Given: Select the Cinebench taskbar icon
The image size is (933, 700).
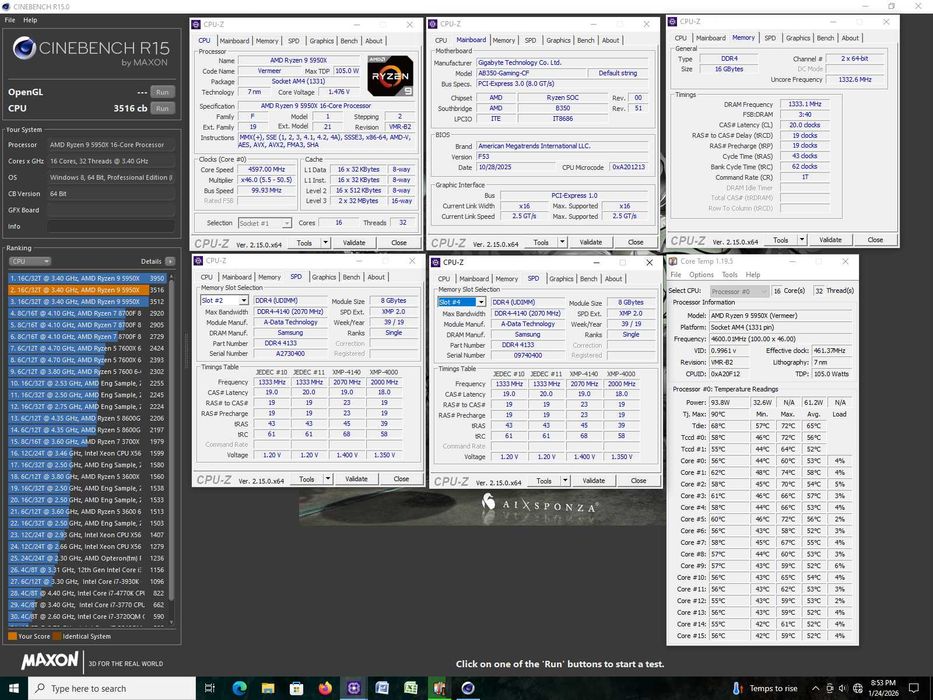Looking at the screenshot, I should click(468, 688).
